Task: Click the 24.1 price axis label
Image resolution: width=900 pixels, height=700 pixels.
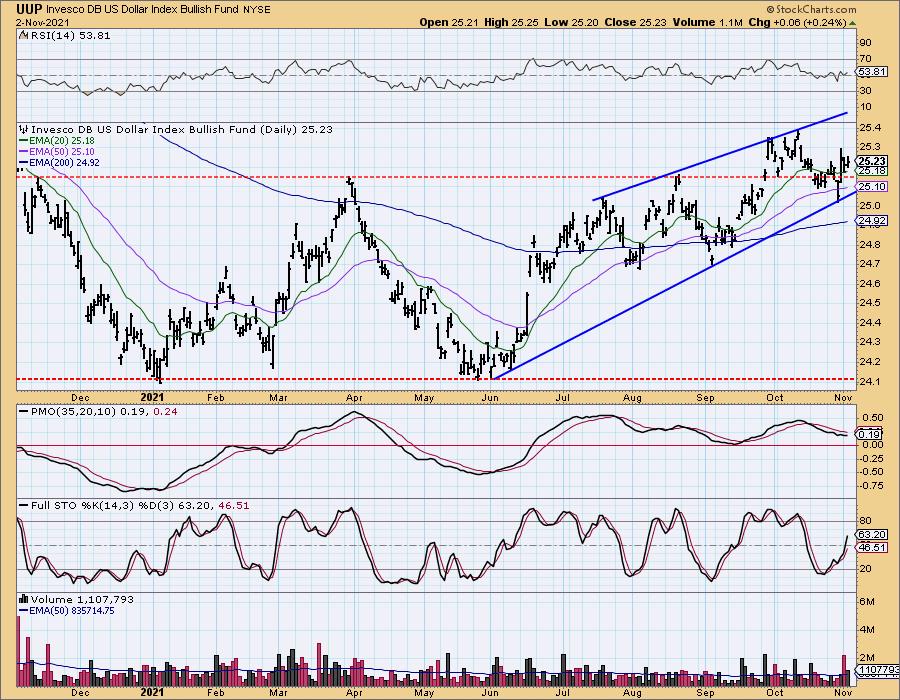Action: click(868, 381)
